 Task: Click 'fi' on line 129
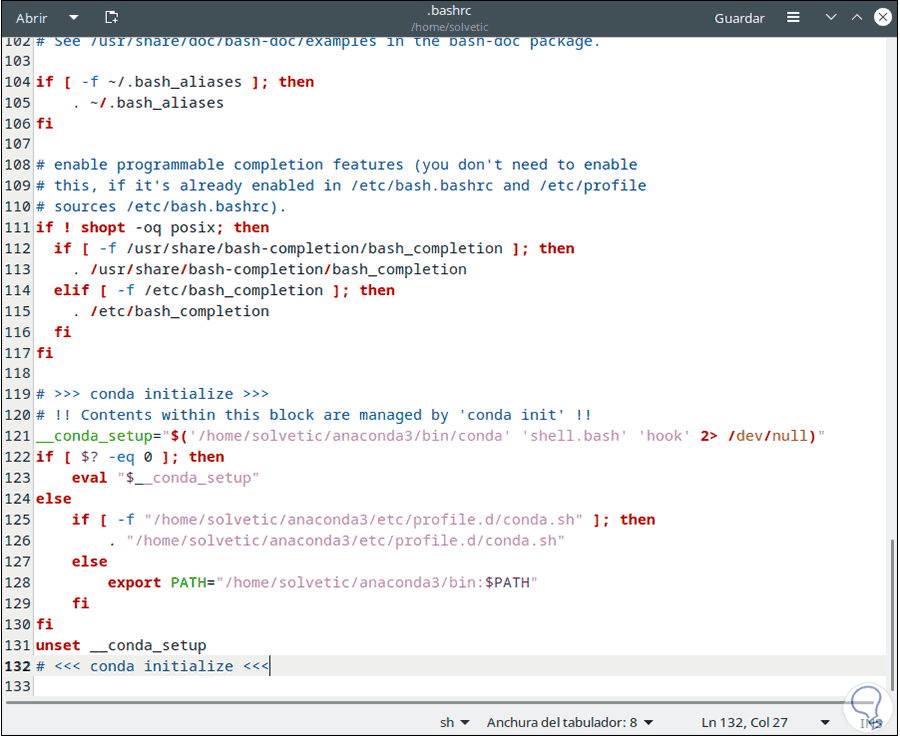tap(81, 603)
